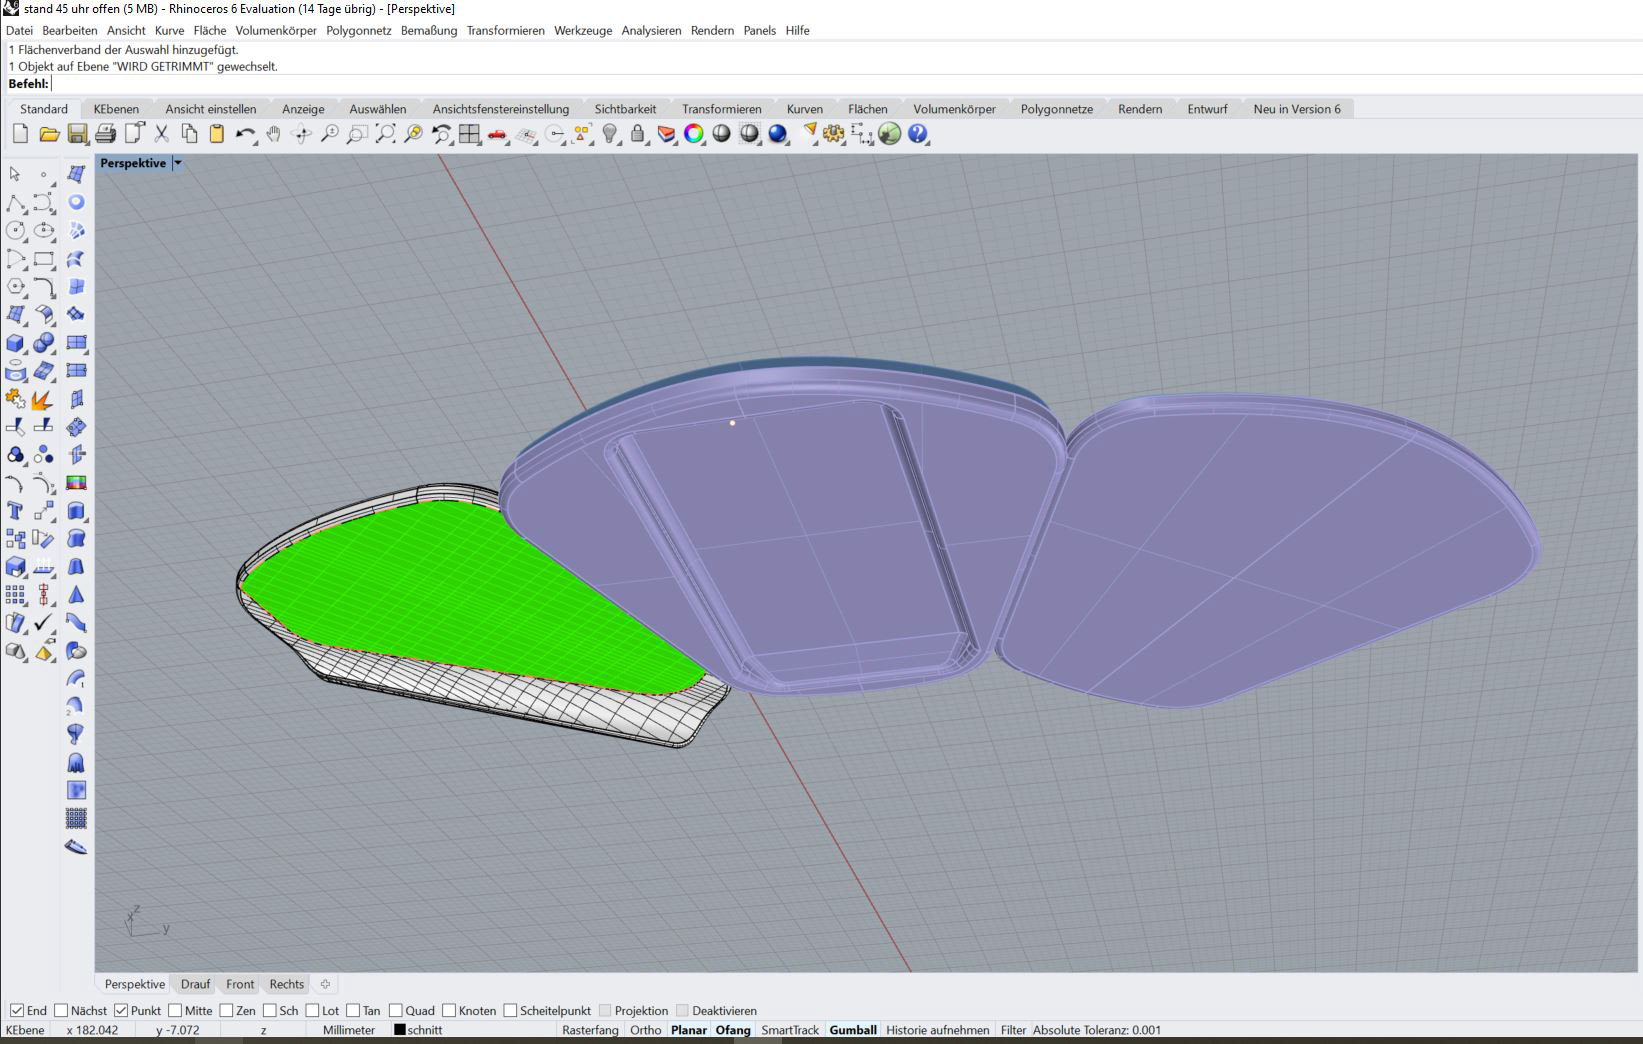
Task: Open help with the blue question mark icon
Action: pyautogui.click(x=917, y=133)
